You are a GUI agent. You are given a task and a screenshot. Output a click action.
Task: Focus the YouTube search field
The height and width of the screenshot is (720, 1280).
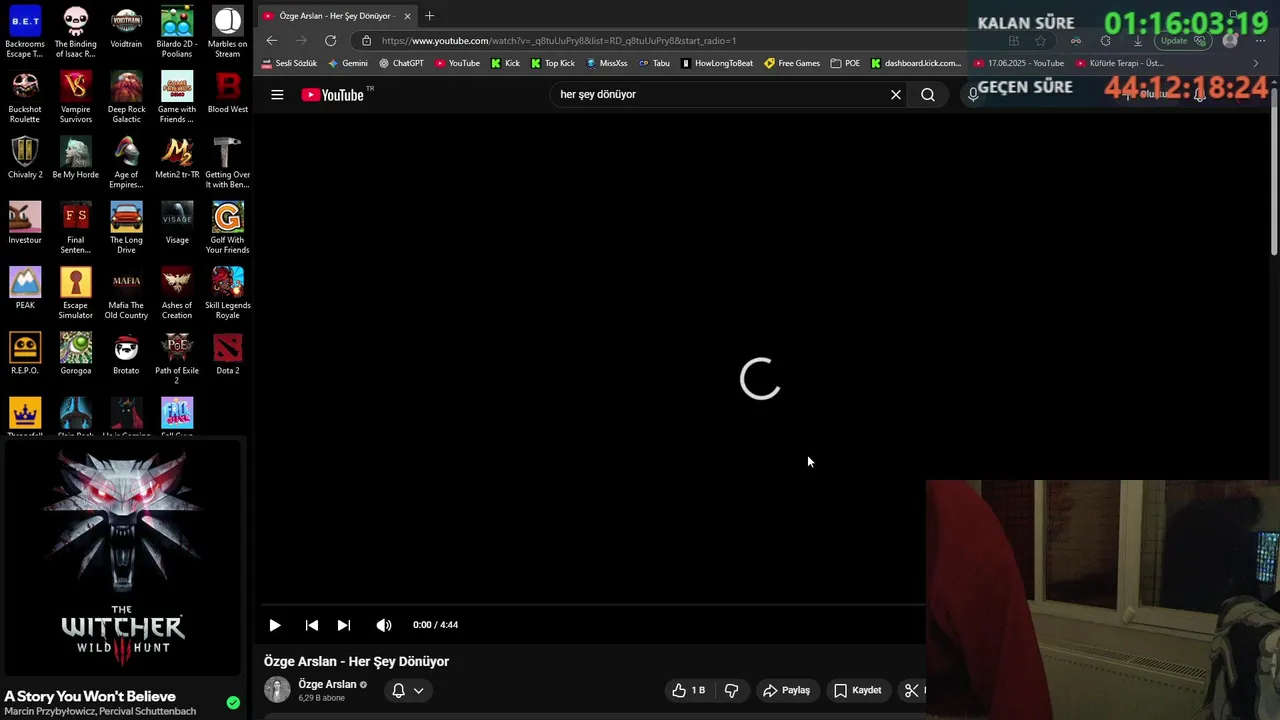pyautogui.click(x=720, y=95)
